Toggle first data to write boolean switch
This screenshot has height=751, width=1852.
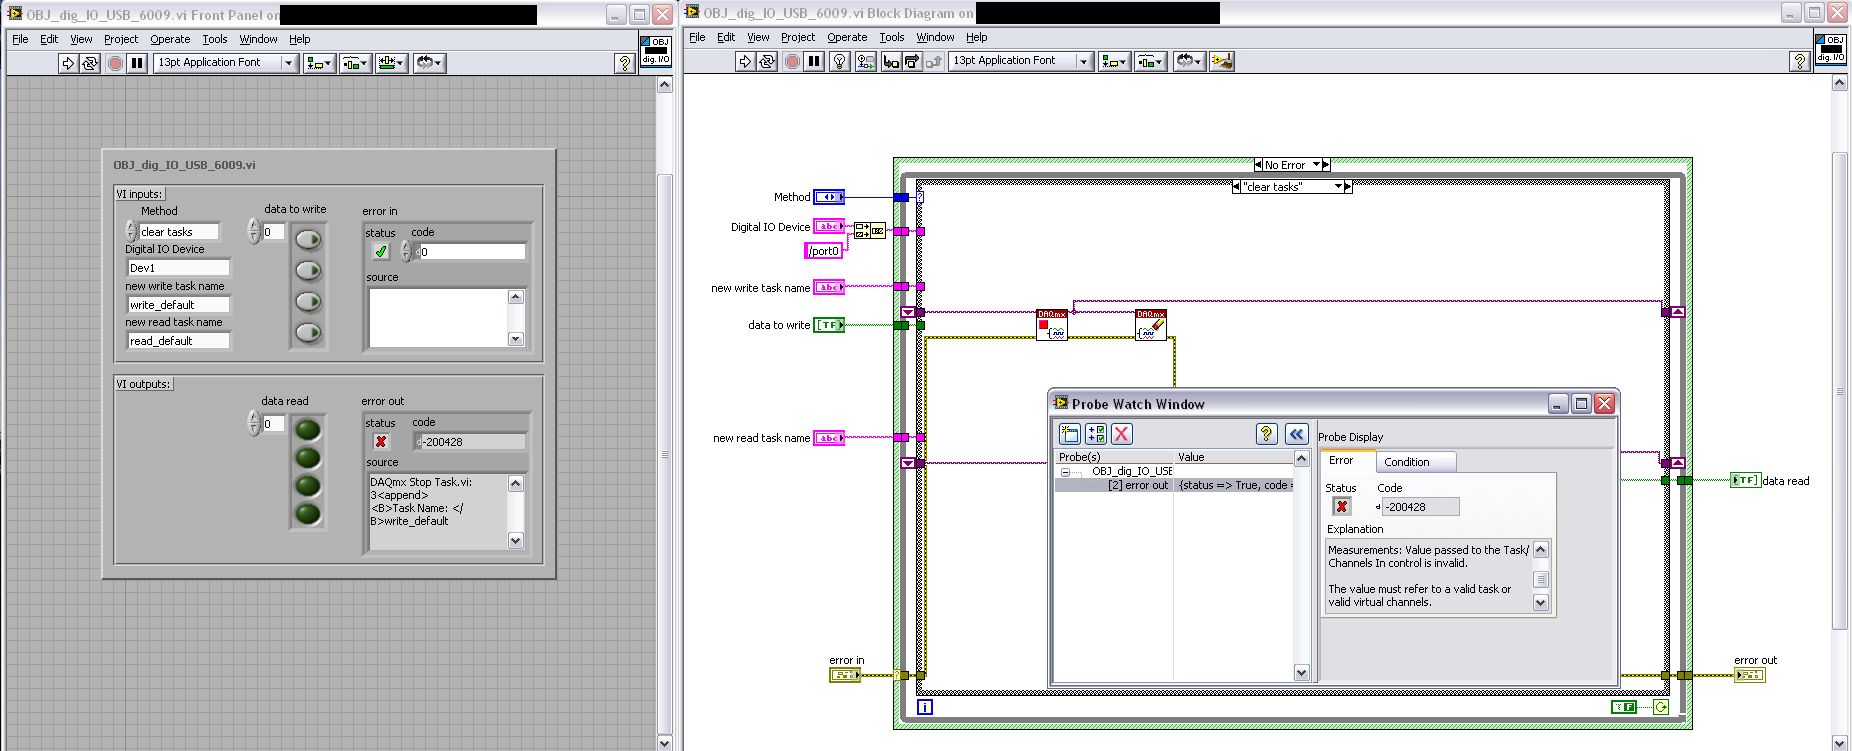coord(309,239)
